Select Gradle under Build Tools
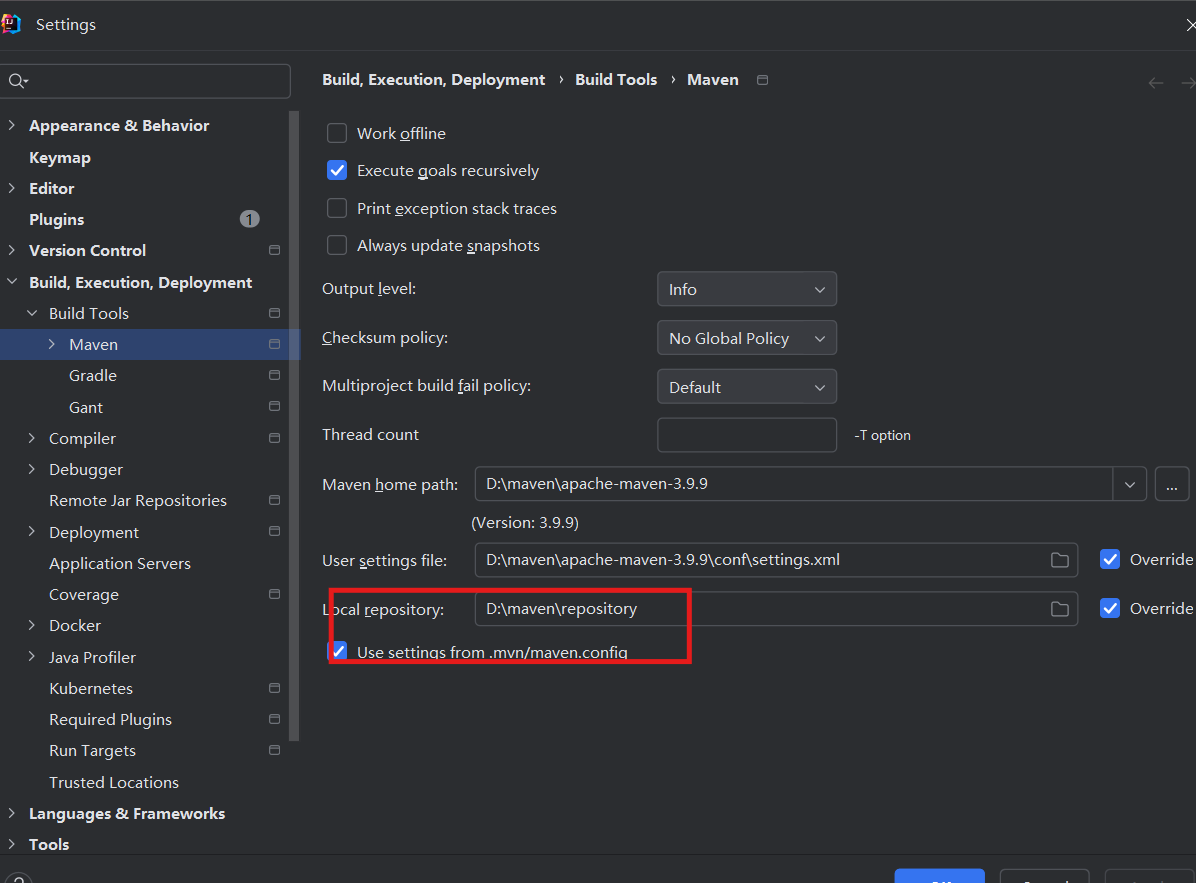This screenshot has height=883, width=1196. (x=93, y=375)
